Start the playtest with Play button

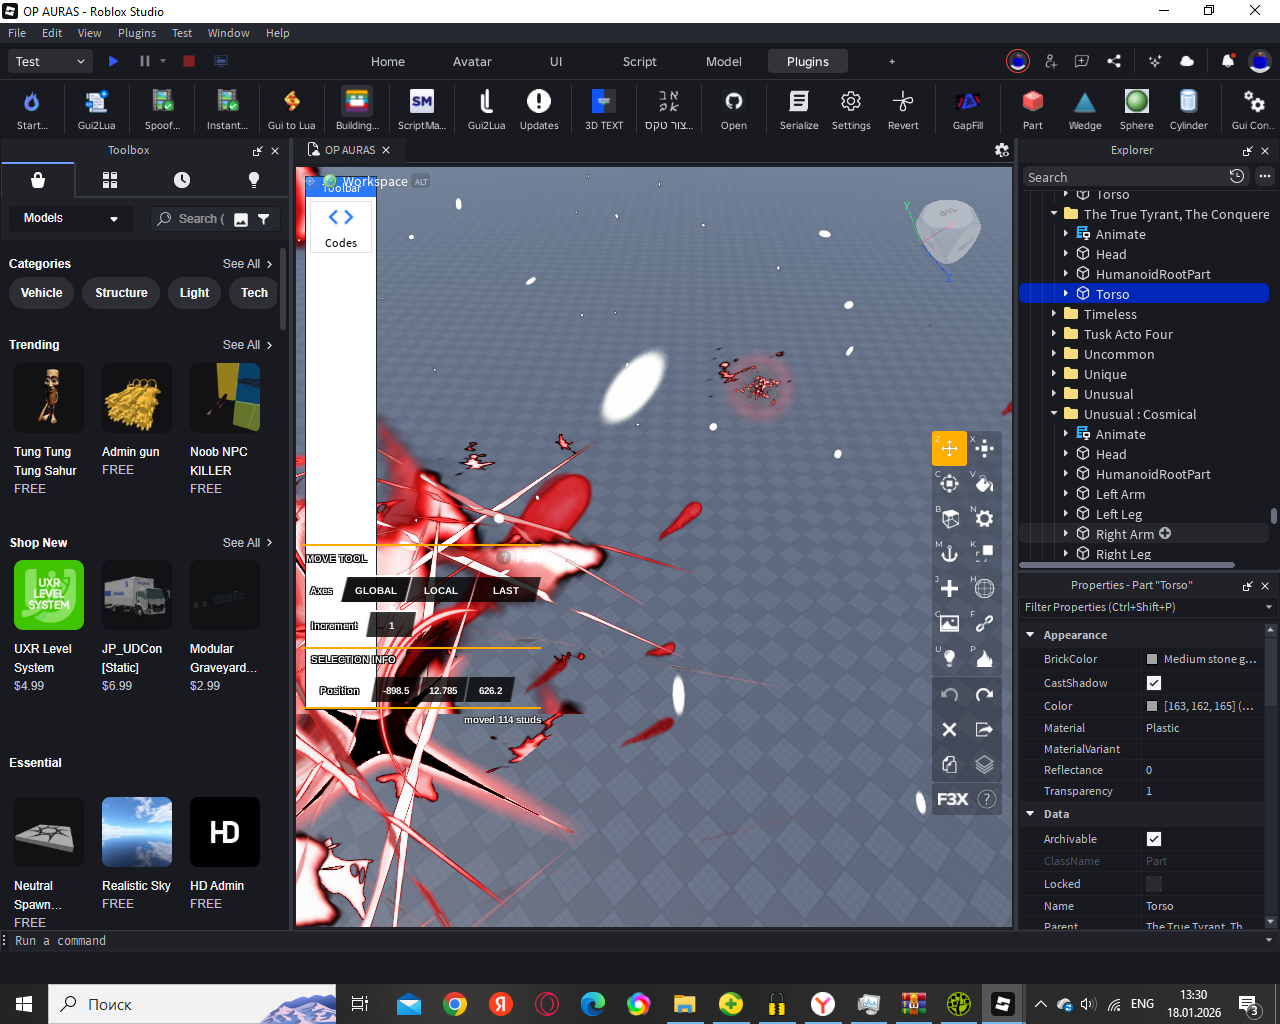[x=113, y=61]
